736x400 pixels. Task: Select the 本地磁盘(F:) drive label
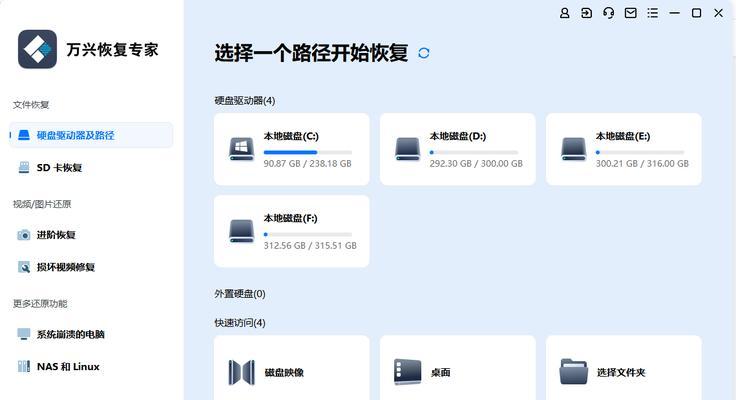291,218
